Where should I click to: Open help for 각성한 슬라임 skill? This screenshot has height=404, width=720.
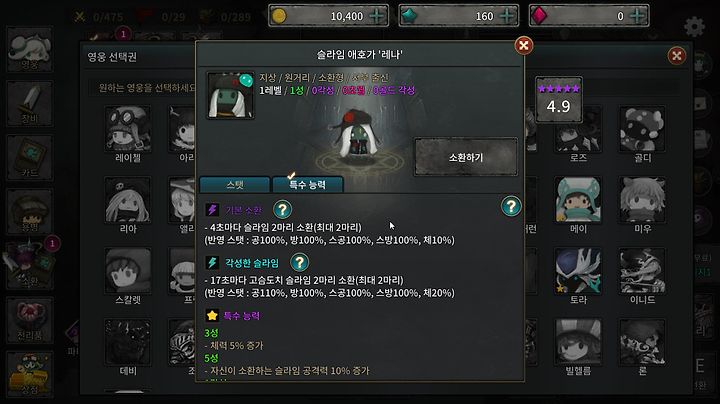[299, 263]
